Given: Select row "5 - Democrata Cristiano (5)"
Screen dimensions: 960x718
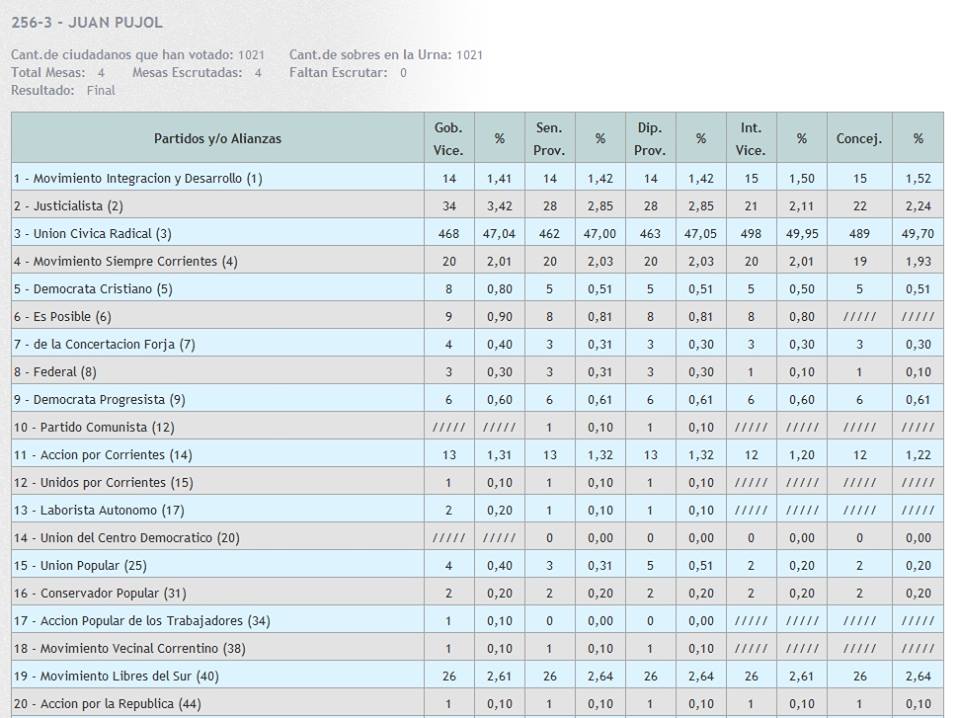Looking at the screenshot, I should [478, 288].
